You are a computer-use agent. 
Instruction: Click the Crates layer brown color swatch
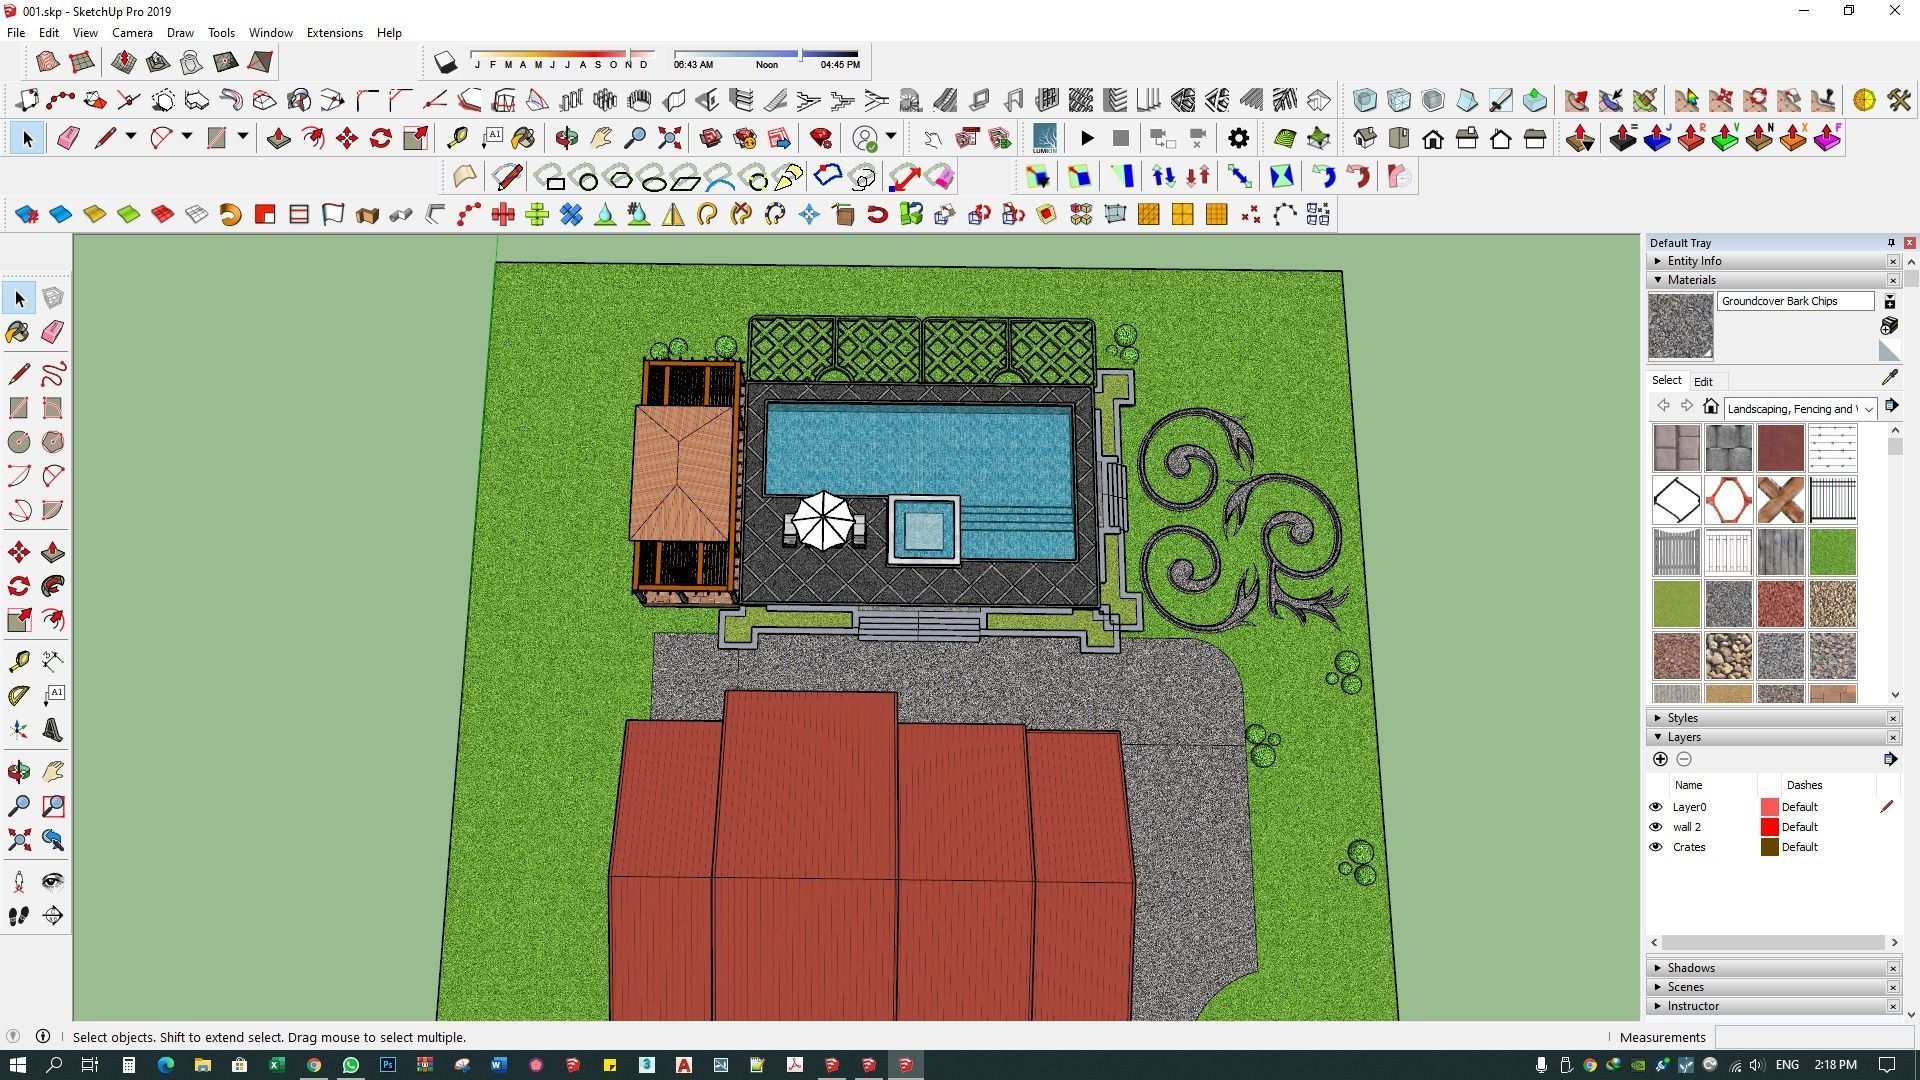tap(1769, 847)
